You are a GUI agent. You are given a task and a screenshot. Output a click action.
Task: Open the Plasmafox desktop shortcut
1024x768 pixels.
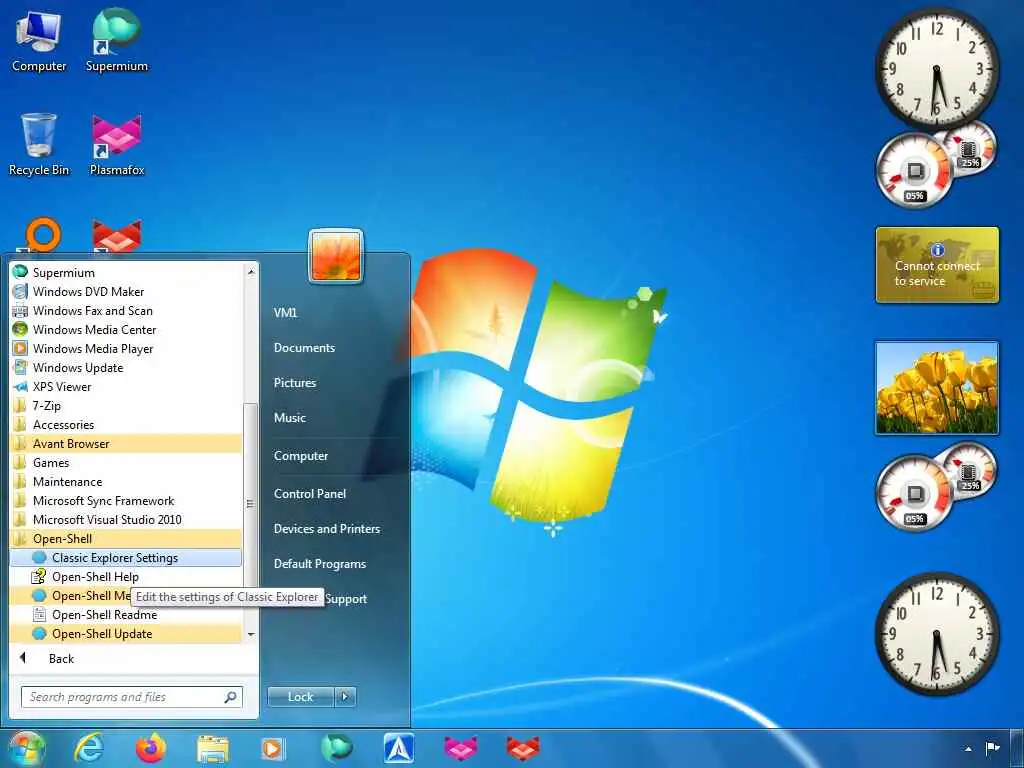click(117, 144)
